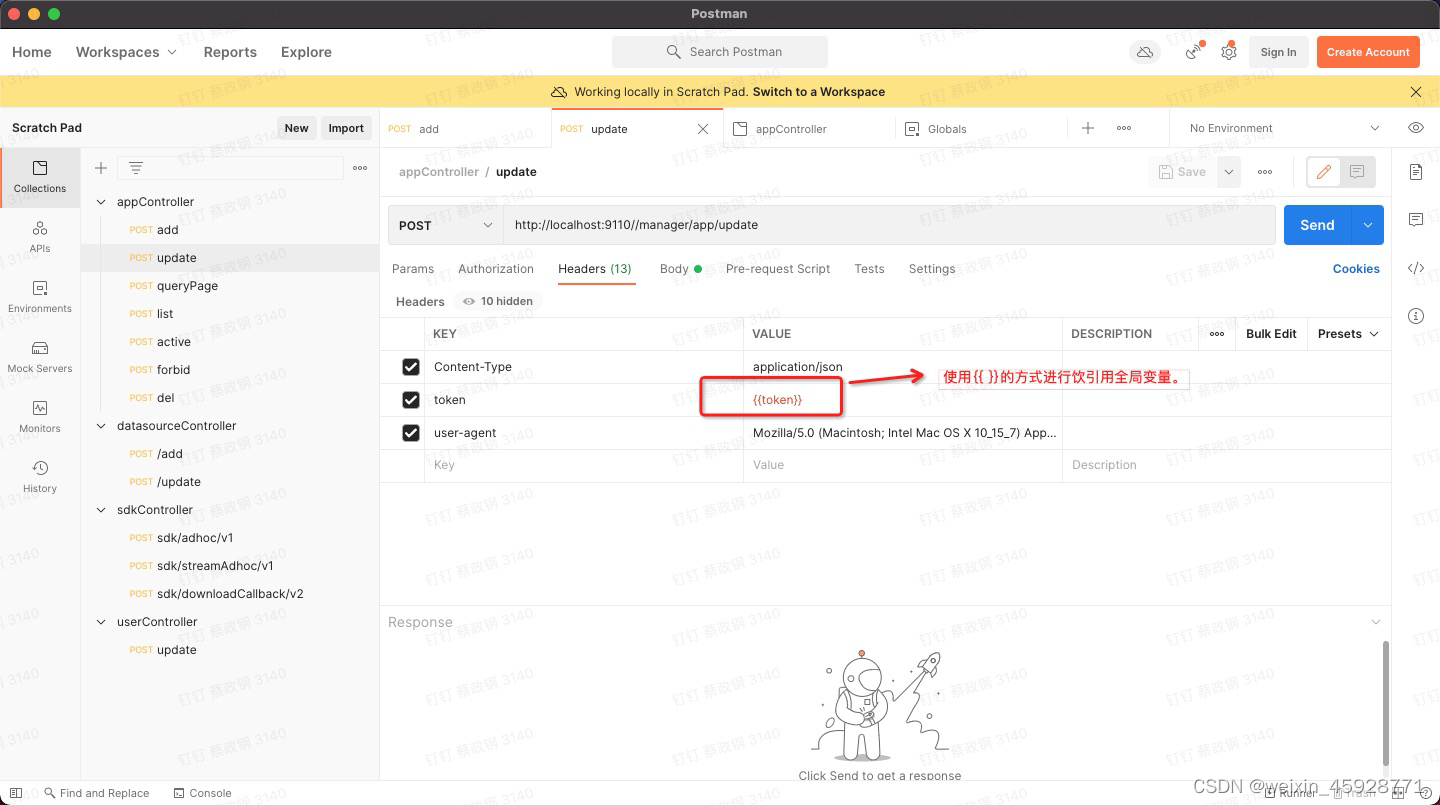Click the Import button

[346, 128]
